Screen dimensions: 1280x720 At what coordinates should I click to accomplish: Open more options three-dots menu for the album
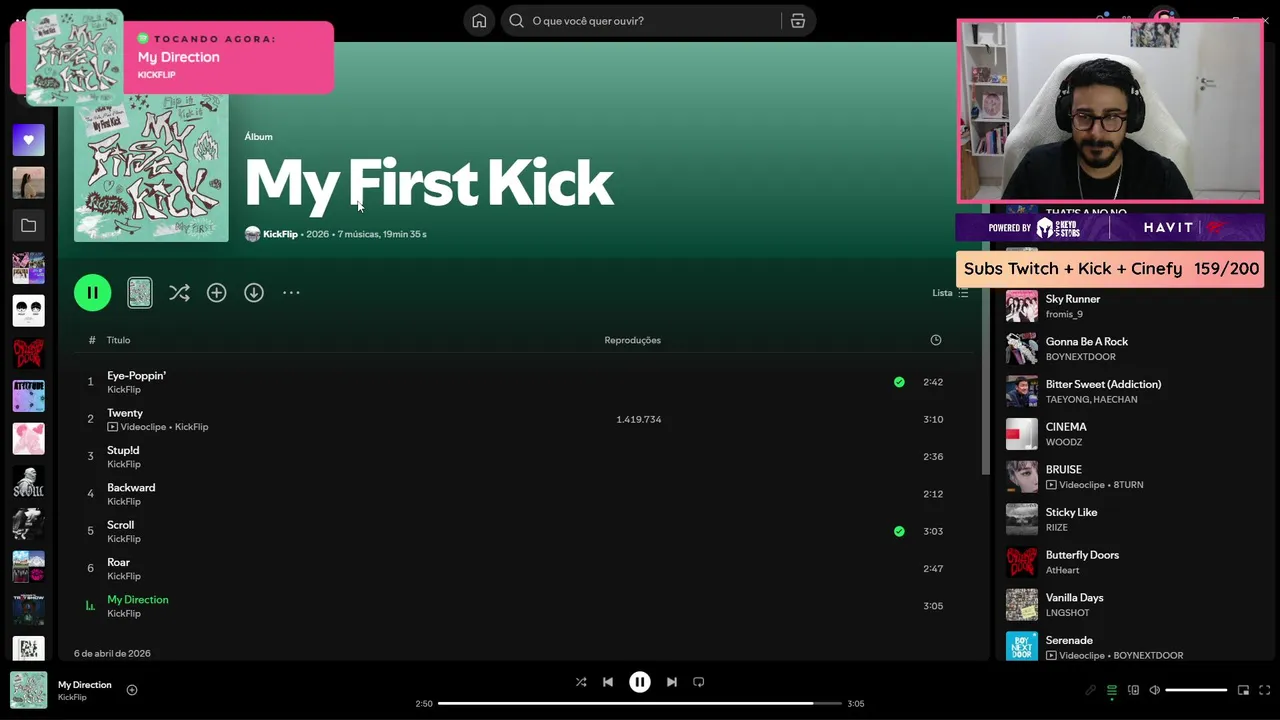pos(291,293)
